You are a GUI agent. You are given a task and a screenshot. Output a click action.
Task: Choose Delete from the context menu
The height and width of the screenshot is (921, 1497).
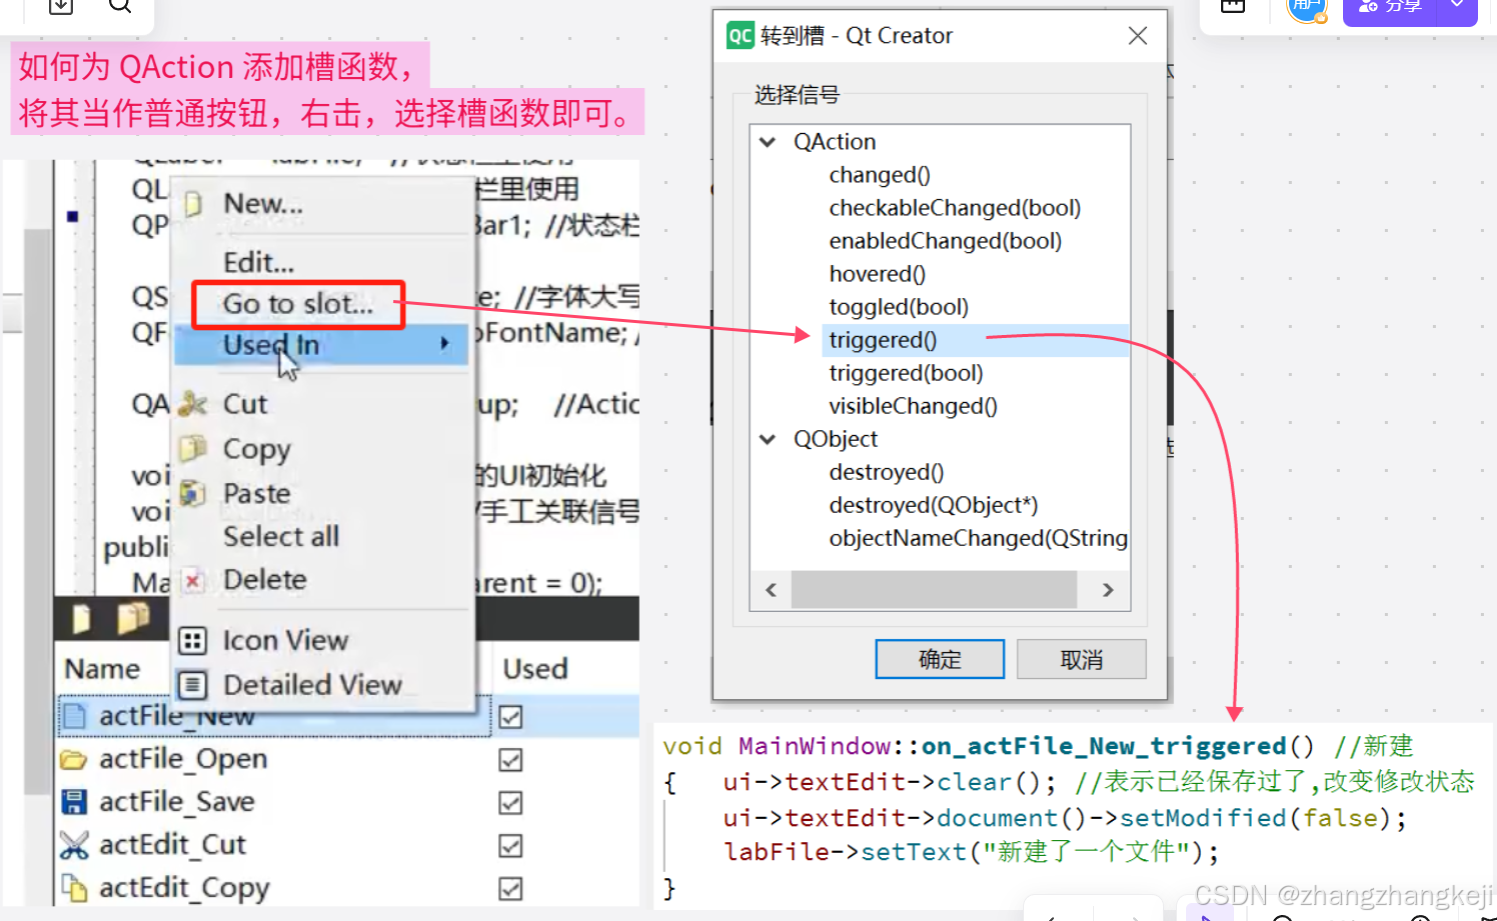[265, 580]
